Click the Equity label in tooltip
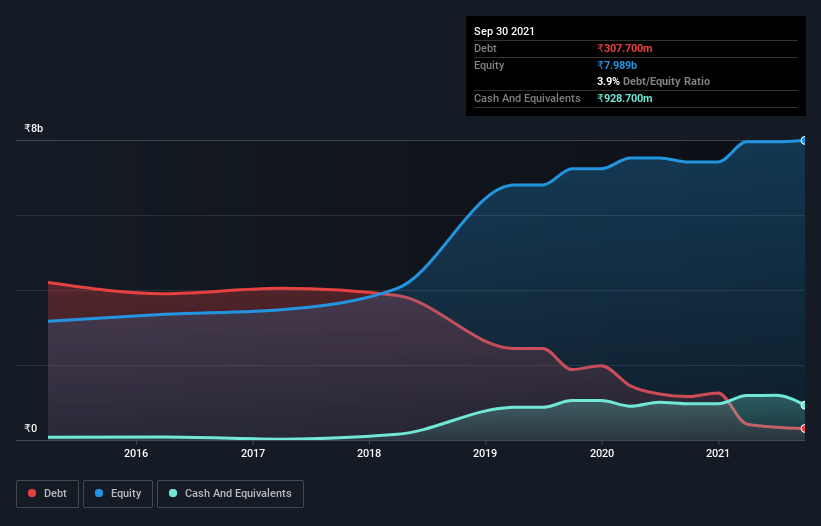The width and height of the screenshot is (821, 526). pos(489,65)
